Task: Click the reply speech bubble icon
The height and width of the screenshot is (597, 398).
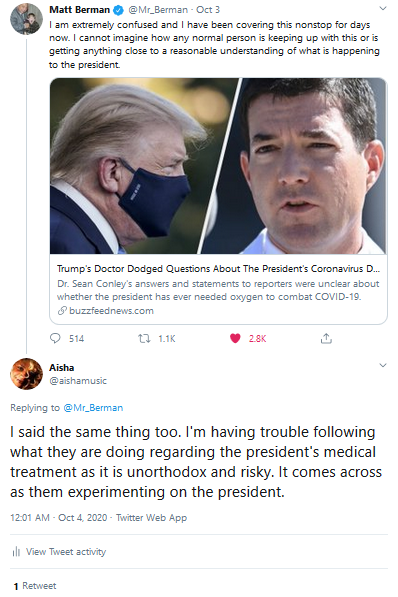Action: pyautogui.click(x=55, y=338)
